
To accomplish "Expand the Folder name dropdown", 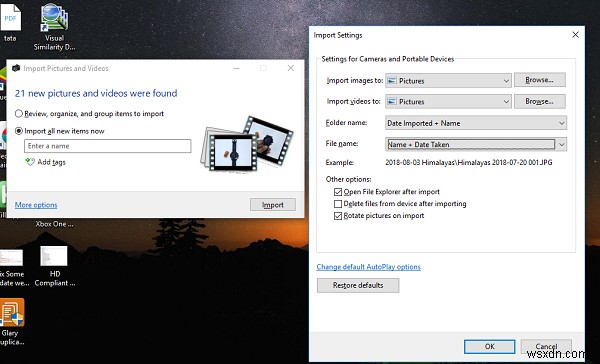I will [x=476, y=123].
